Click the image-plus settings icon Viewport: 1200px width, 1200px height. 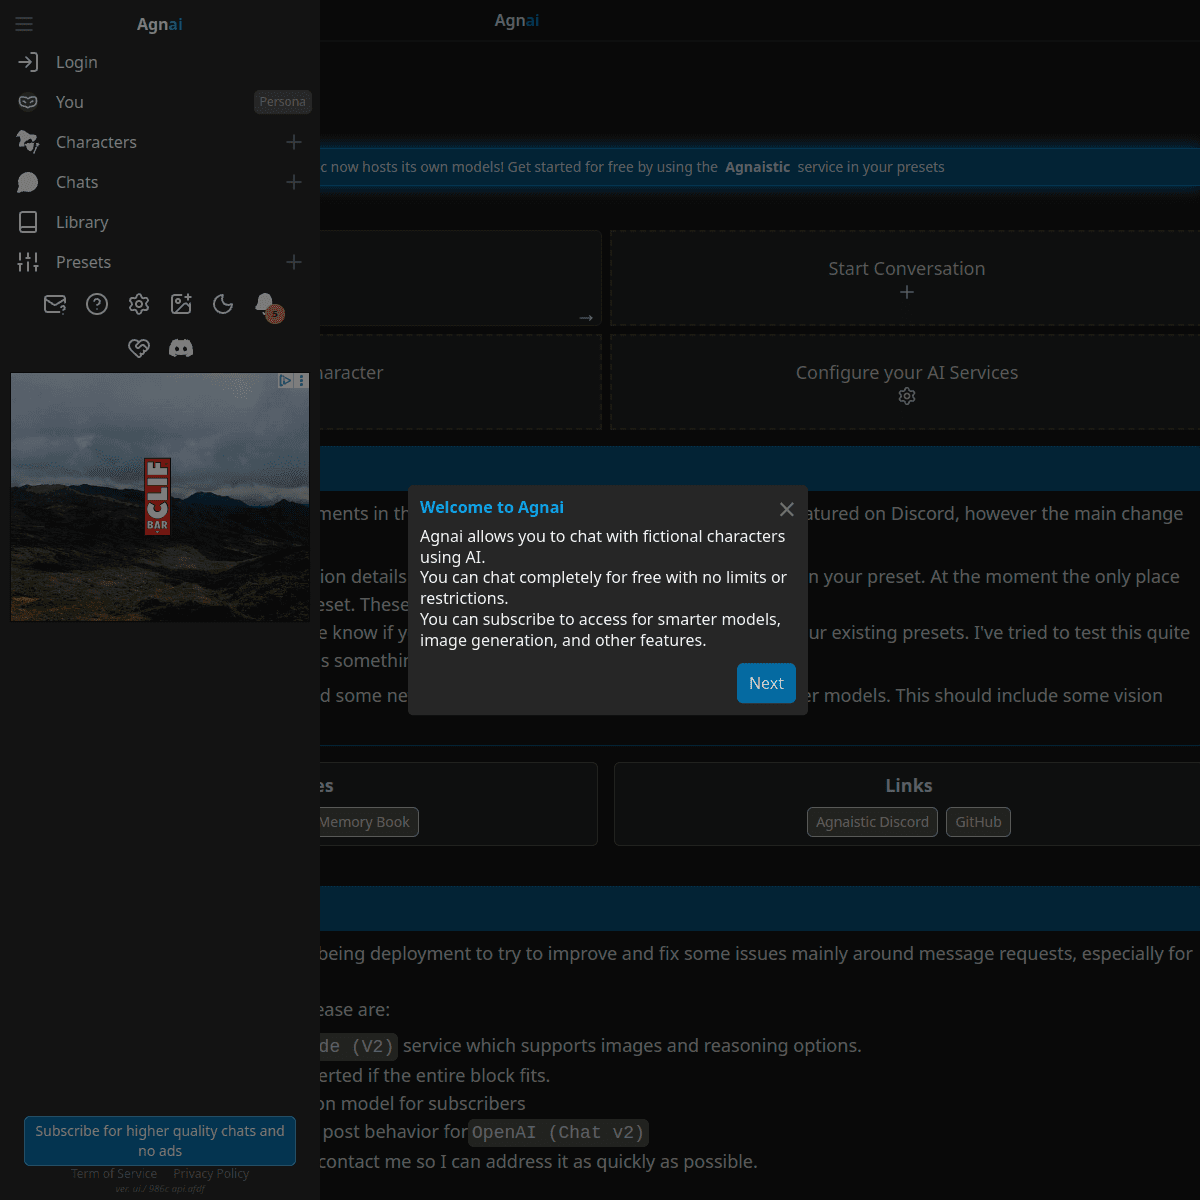click(181, 304)
